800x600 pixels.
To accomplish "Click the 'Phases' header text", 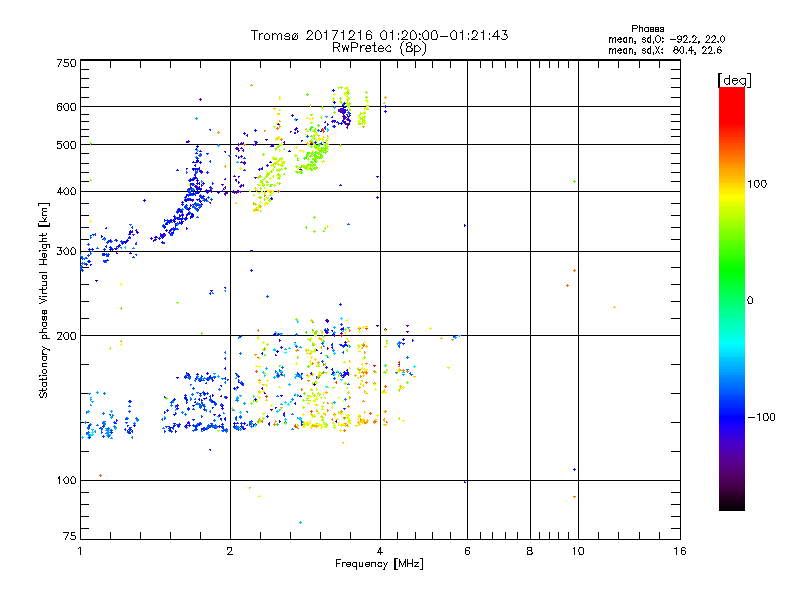I will [647, 29].
